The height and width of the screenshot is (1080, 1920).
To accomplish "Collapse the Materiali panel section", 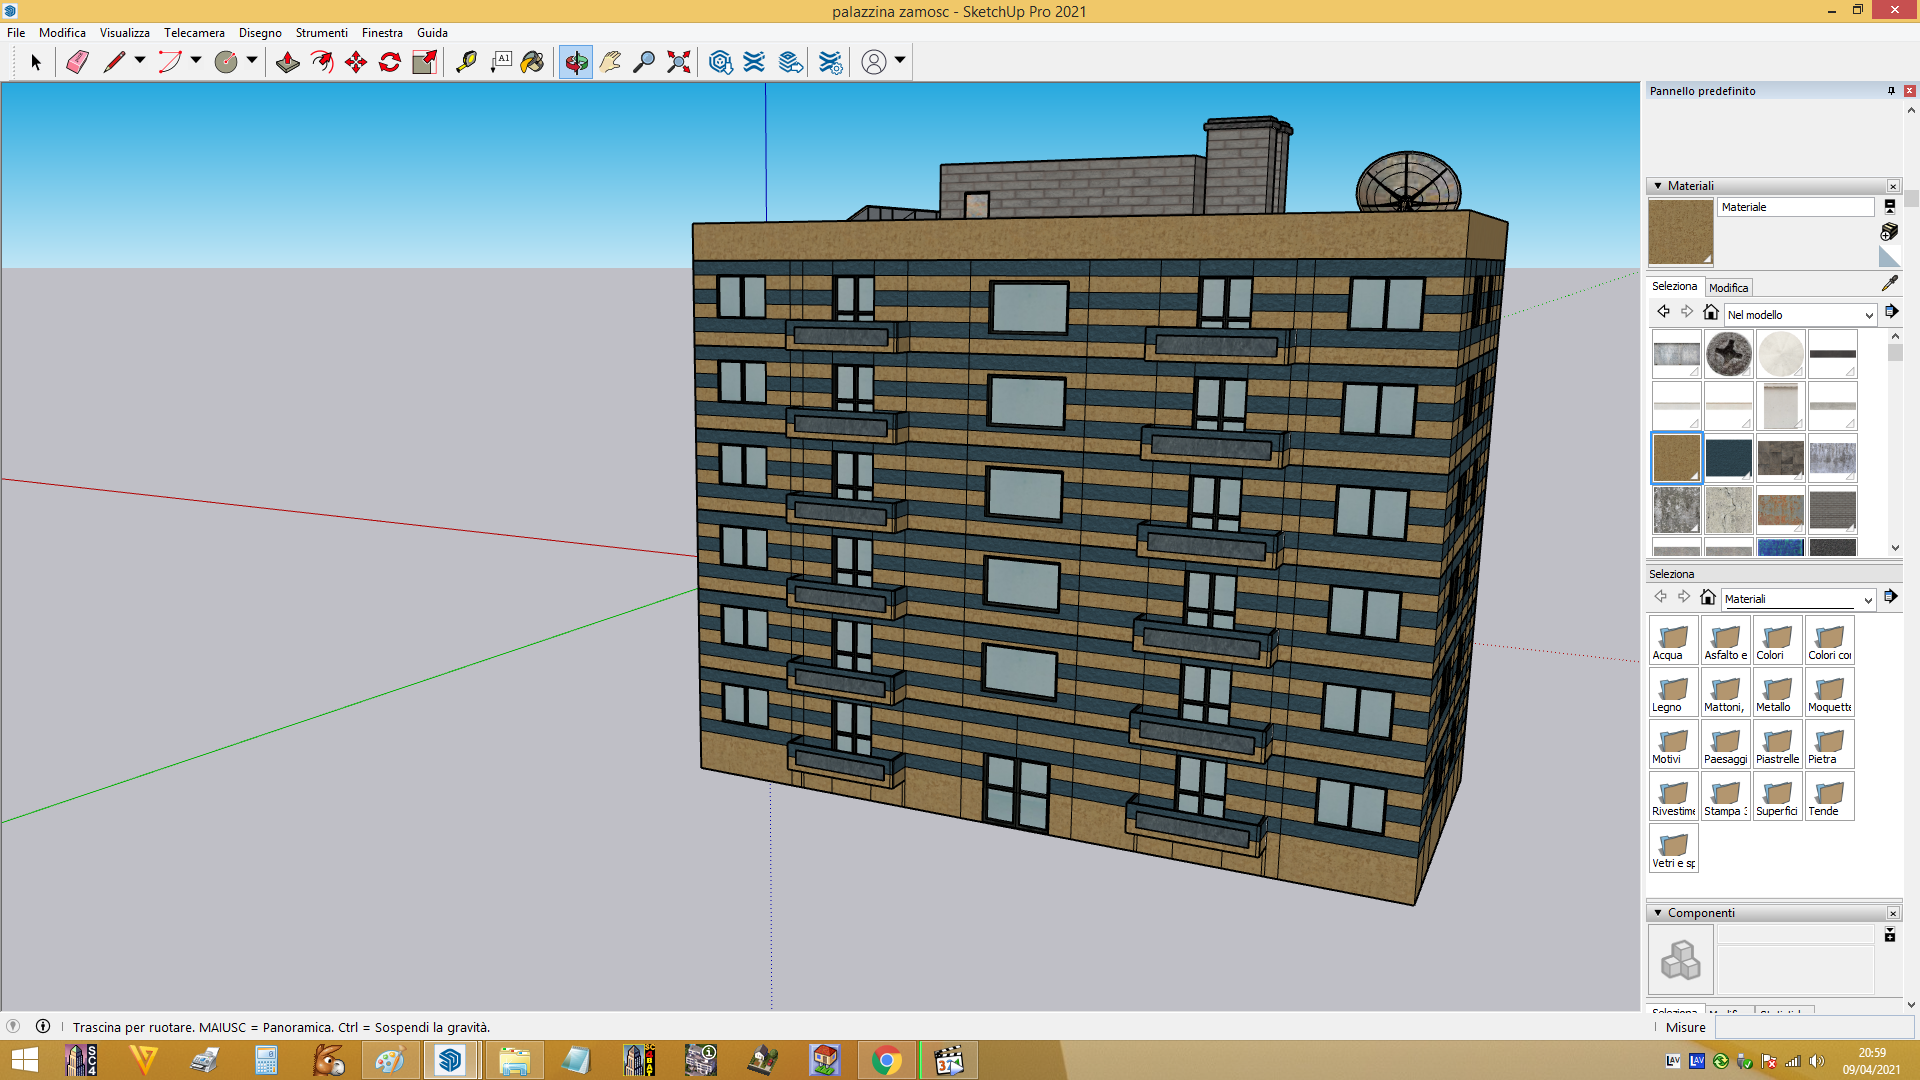I will tap(1658, 186).
